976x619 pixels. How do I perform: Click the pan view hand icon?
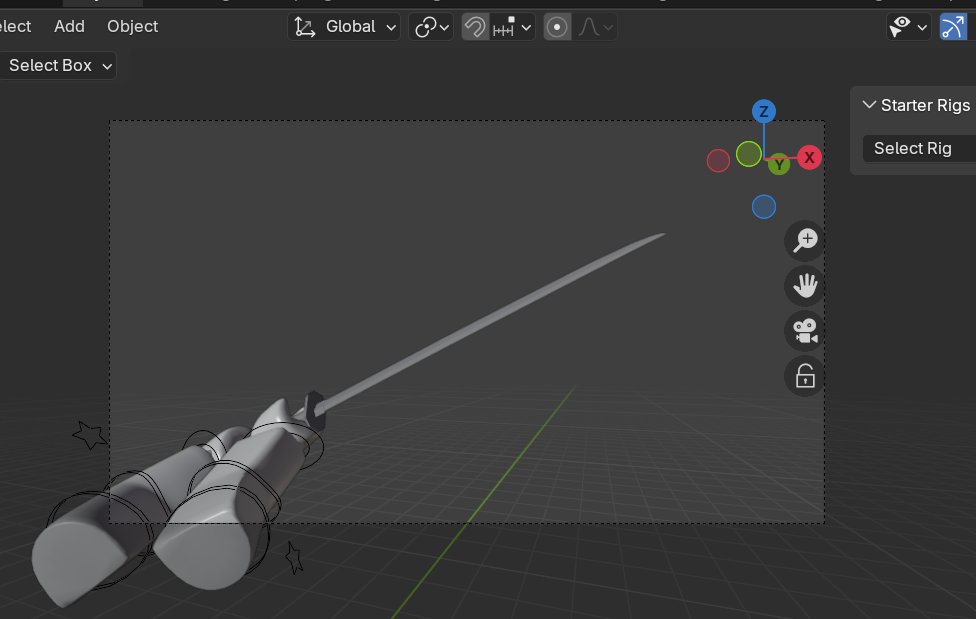click(x=805, y=286)
